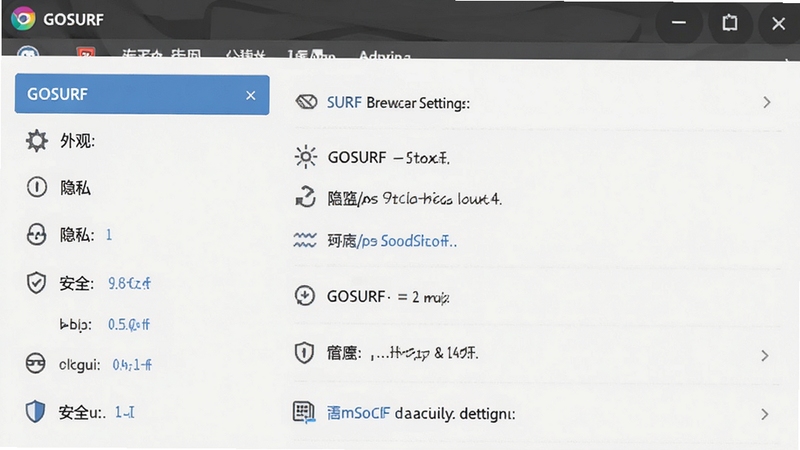Click the gear icon beside 外观
800x450 pixels.
(37, 141)
